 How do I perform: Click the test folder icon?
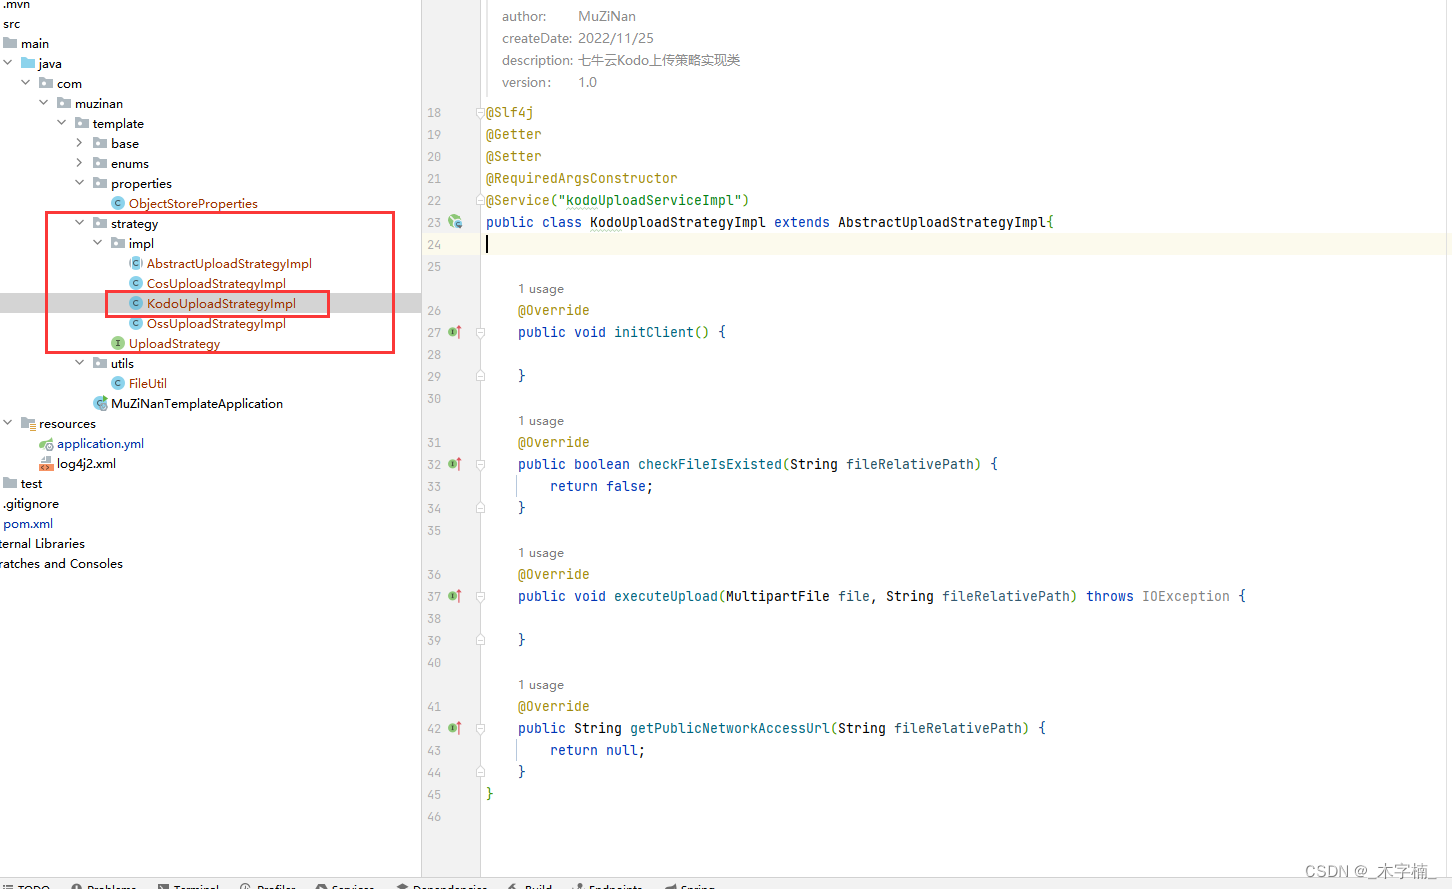[10, 483]
